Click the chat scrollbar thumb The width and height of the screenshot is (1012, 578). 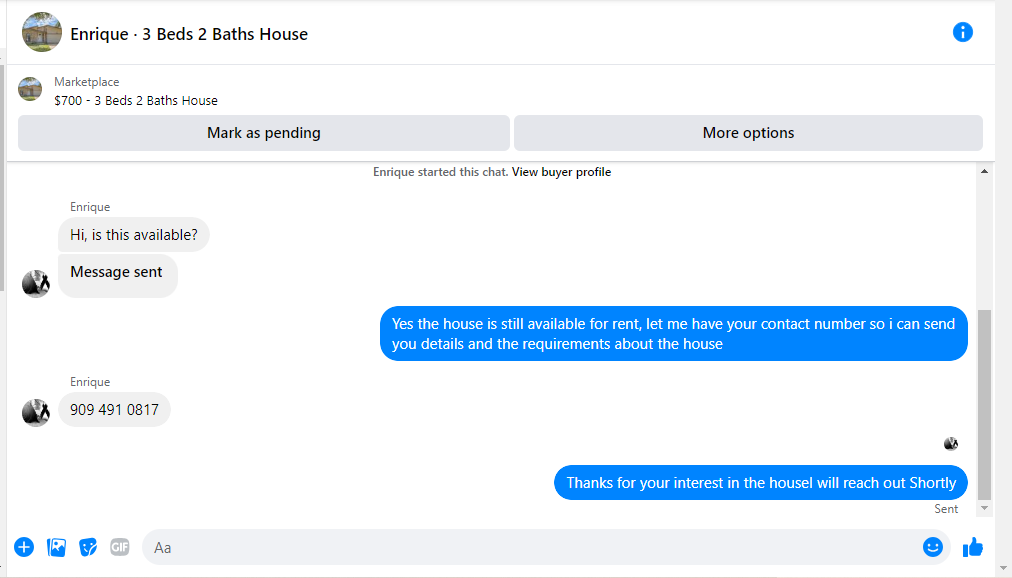(984, 404)
